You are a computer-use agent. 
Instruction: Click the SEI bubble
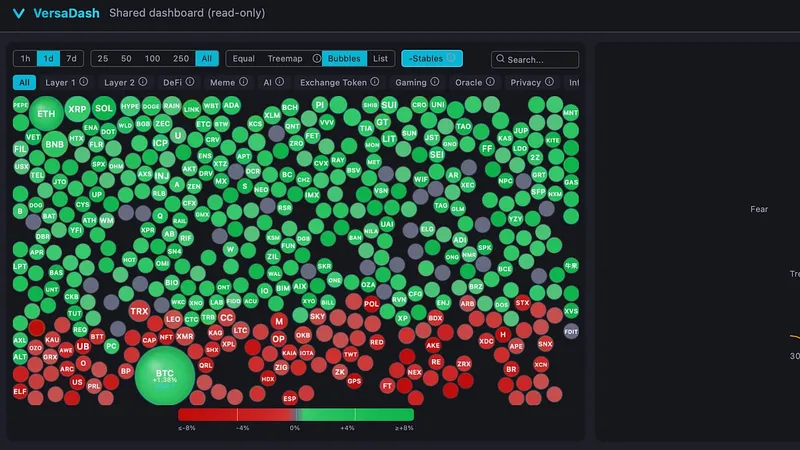pos(437,154)
